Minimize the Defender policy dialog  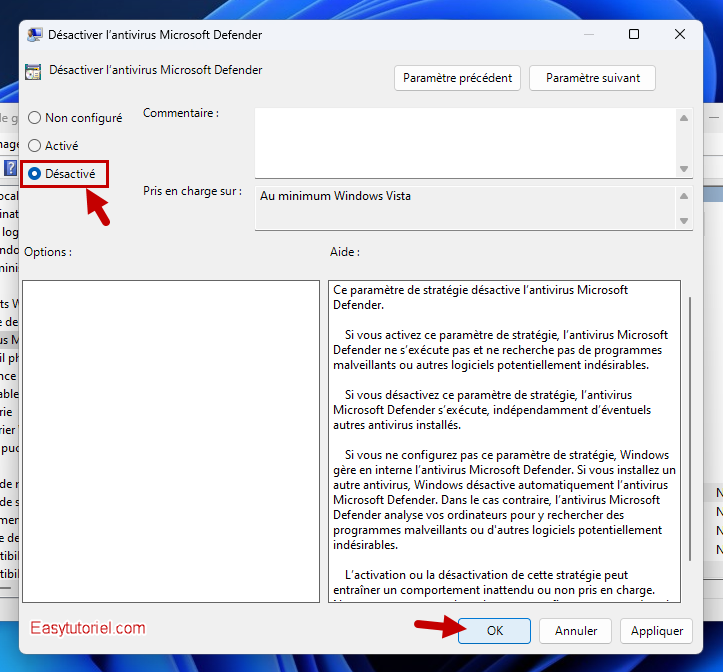(589, 34)
